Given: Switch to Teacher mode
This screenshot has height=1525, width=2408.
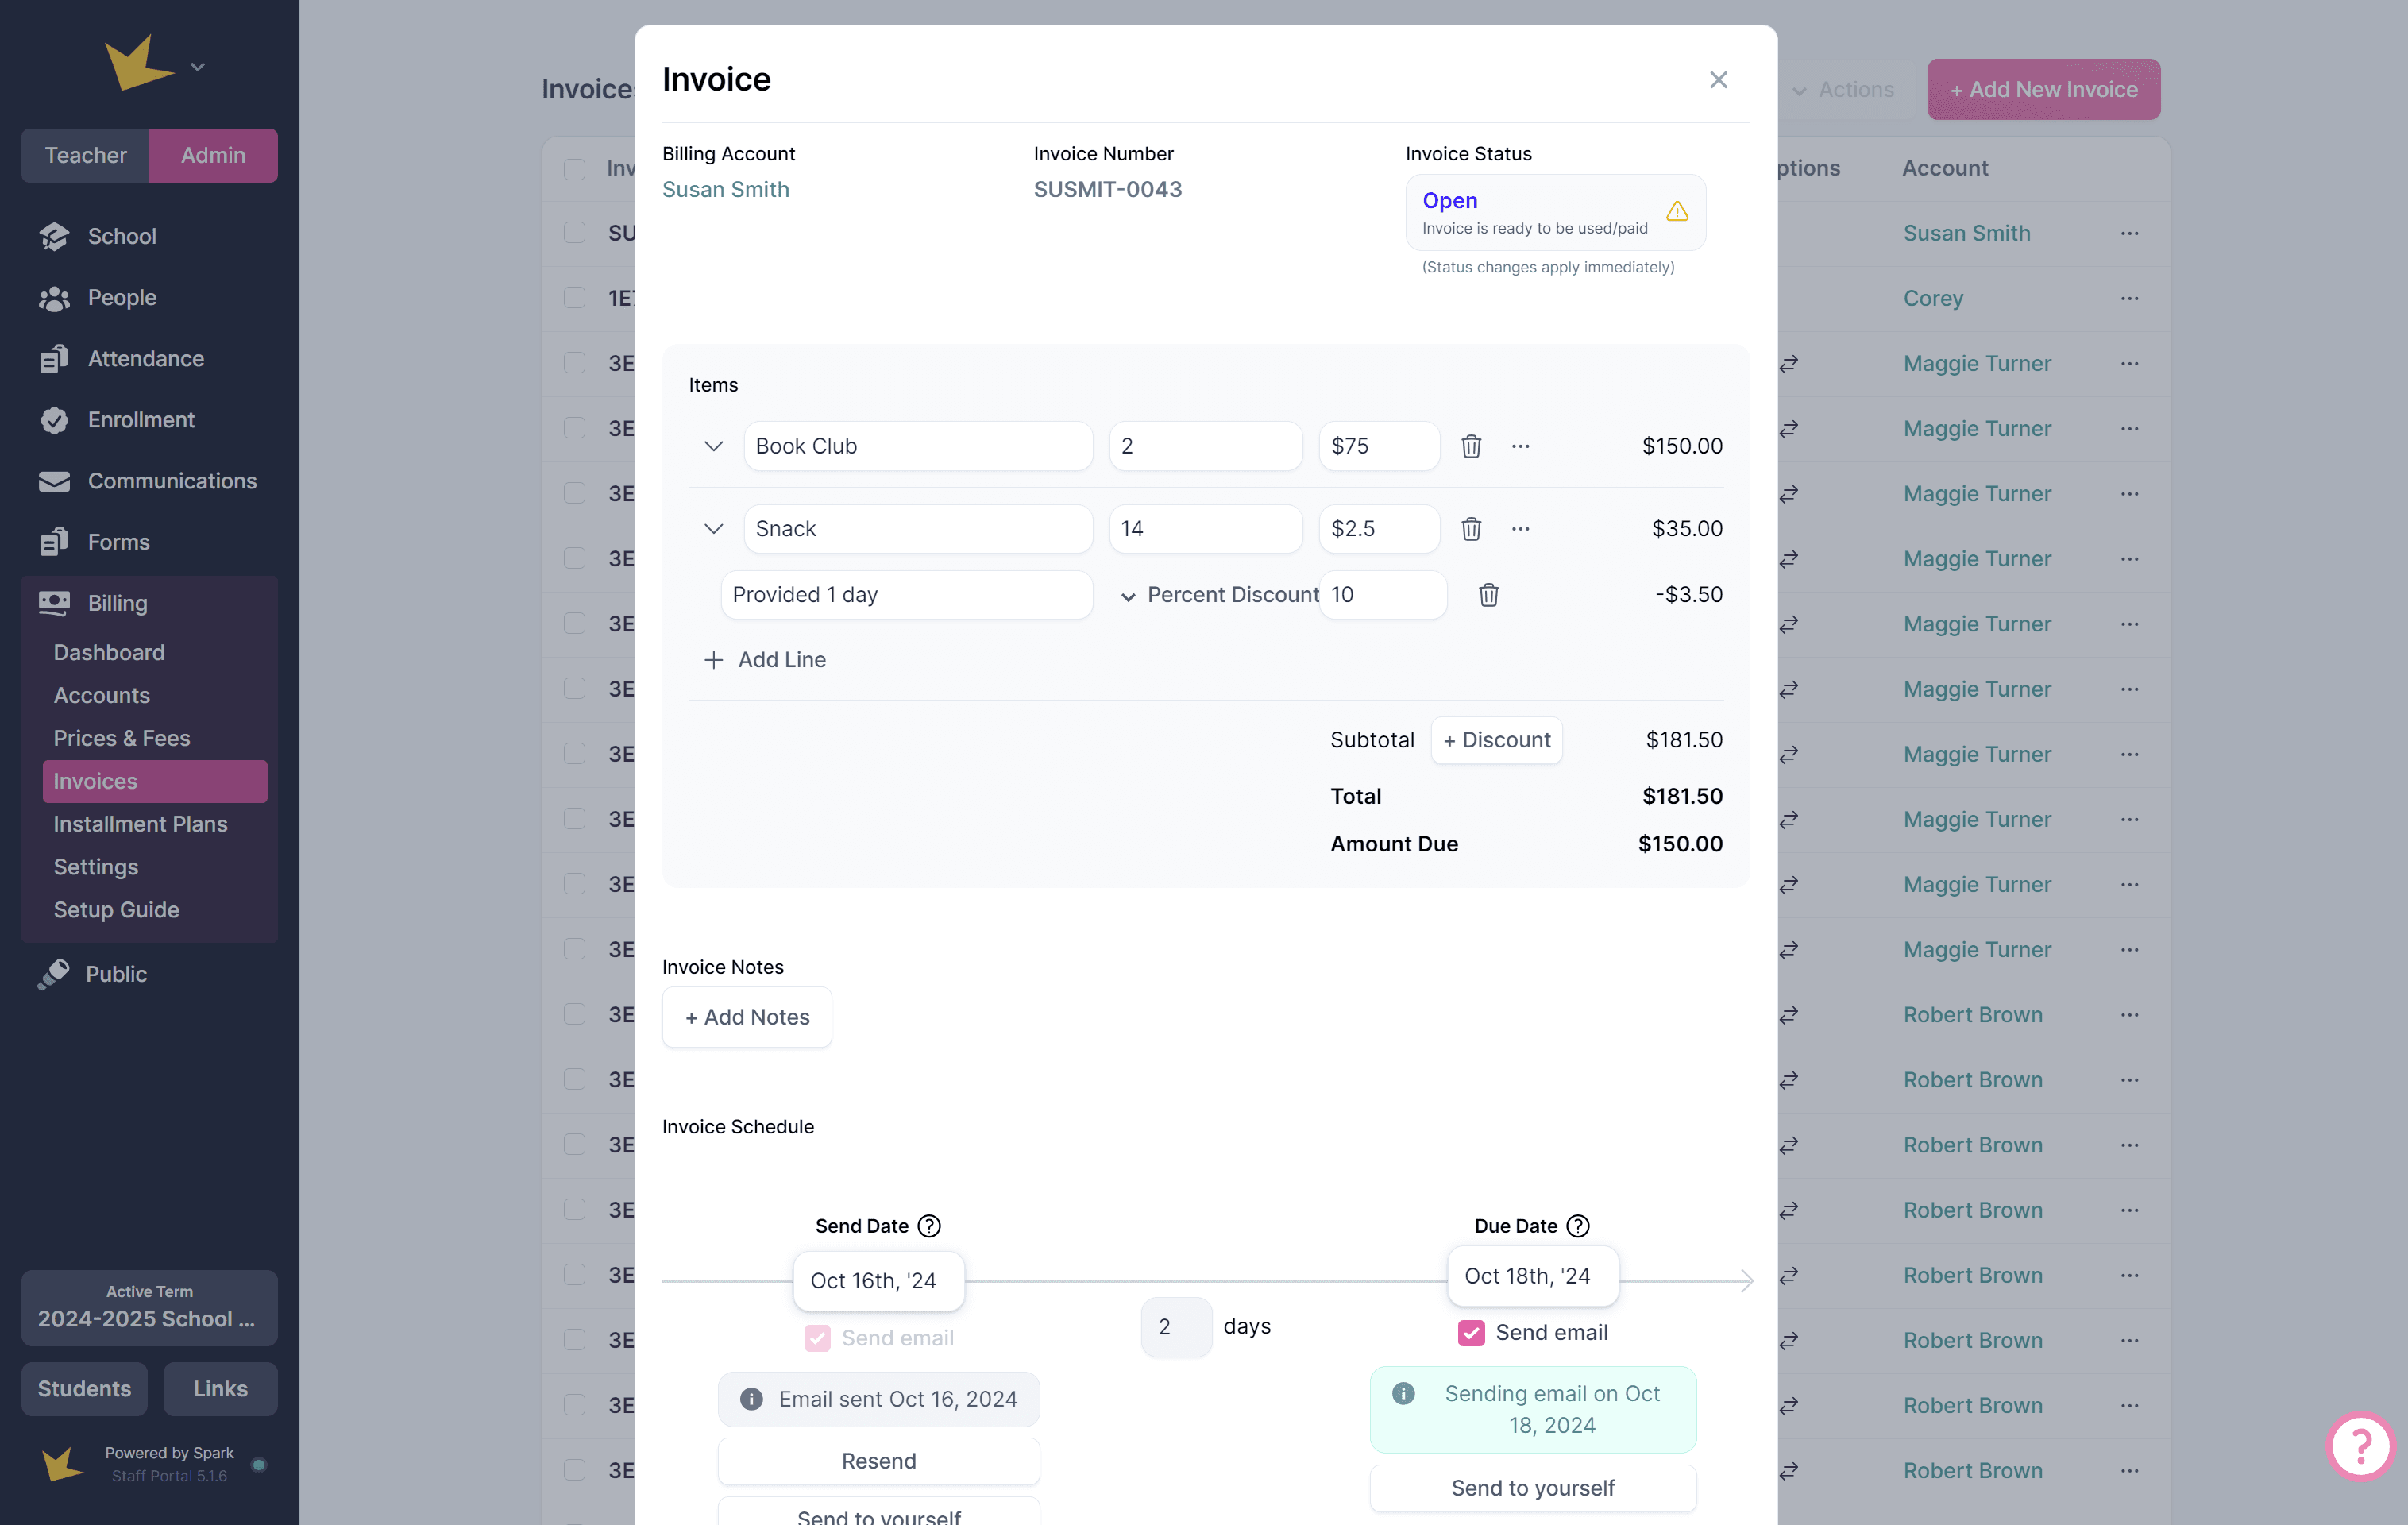Looking at the screenshot, I should pos(86,155).
